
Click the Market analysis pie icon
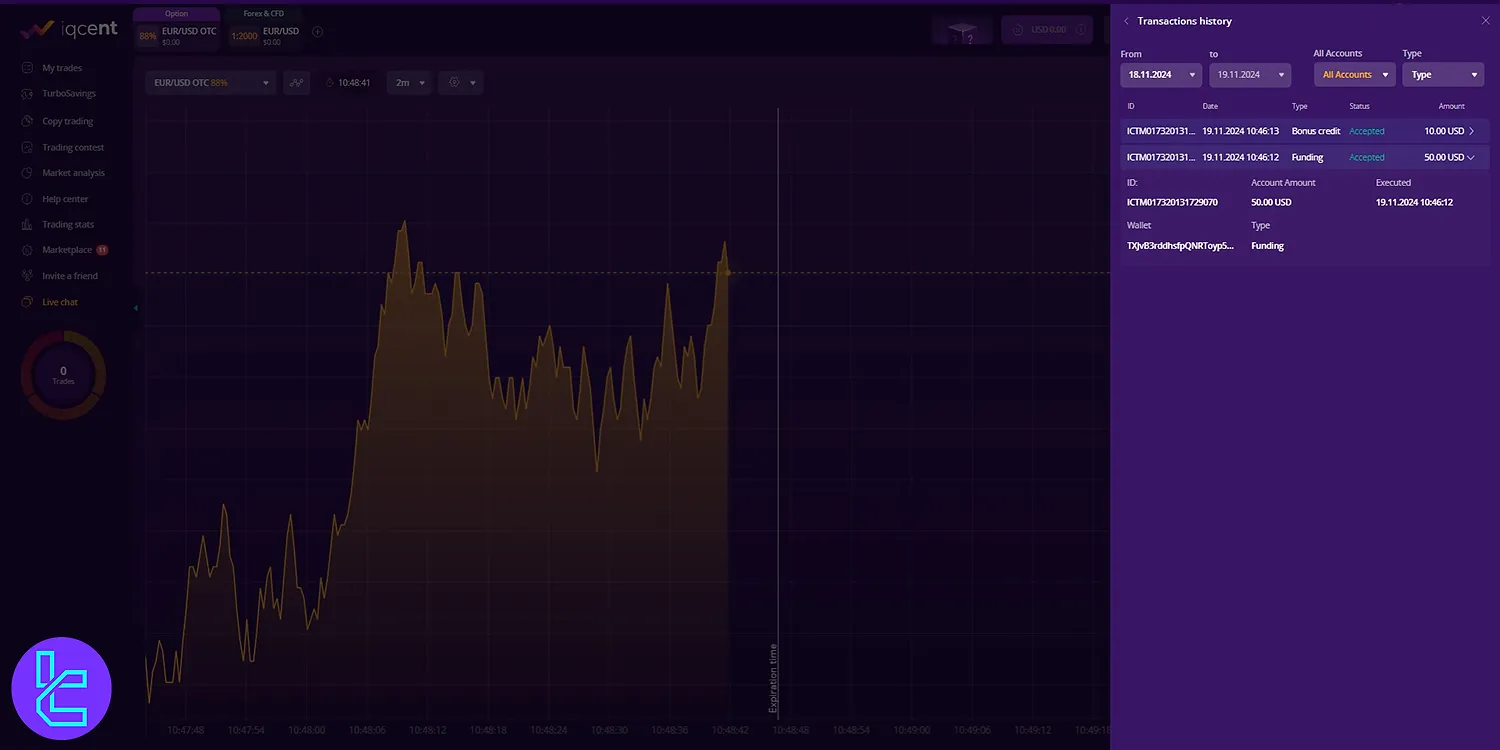(27, 173)
